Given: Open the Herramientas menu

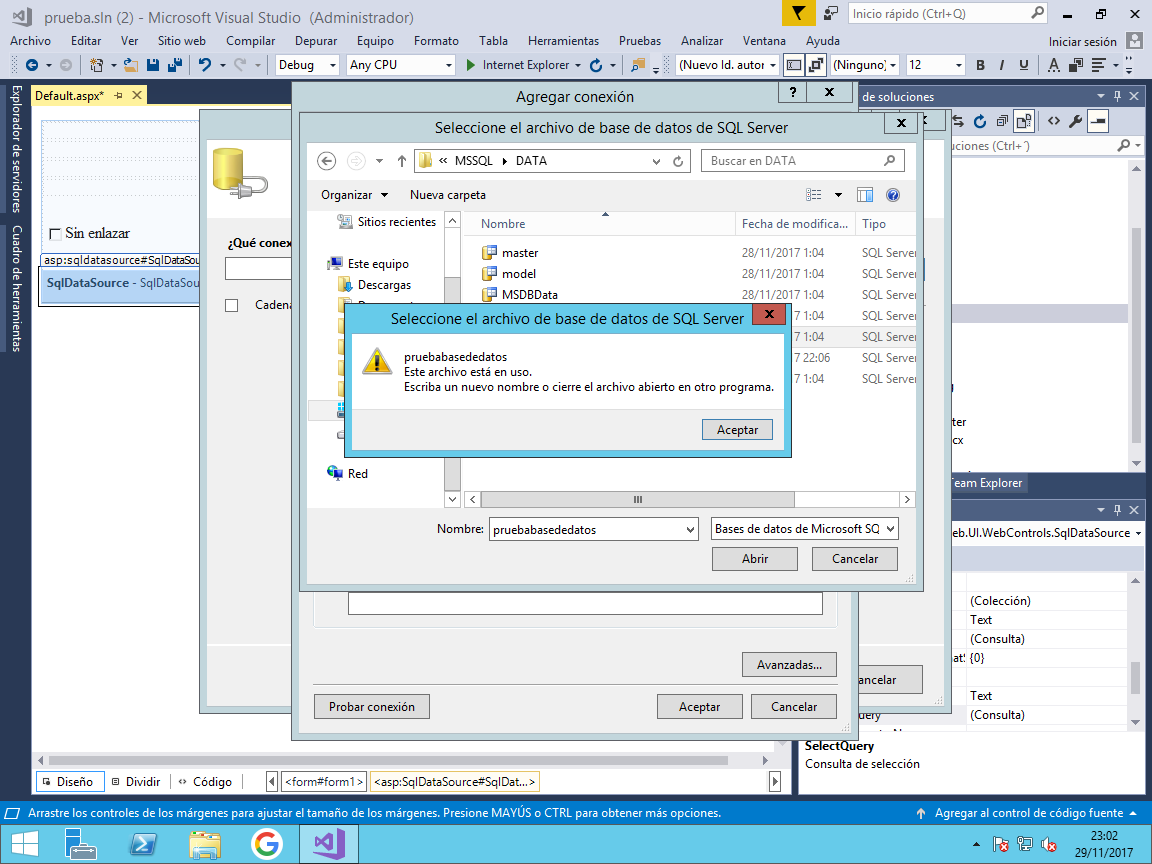Looking at the screenshot, I should tap(564, 41).
